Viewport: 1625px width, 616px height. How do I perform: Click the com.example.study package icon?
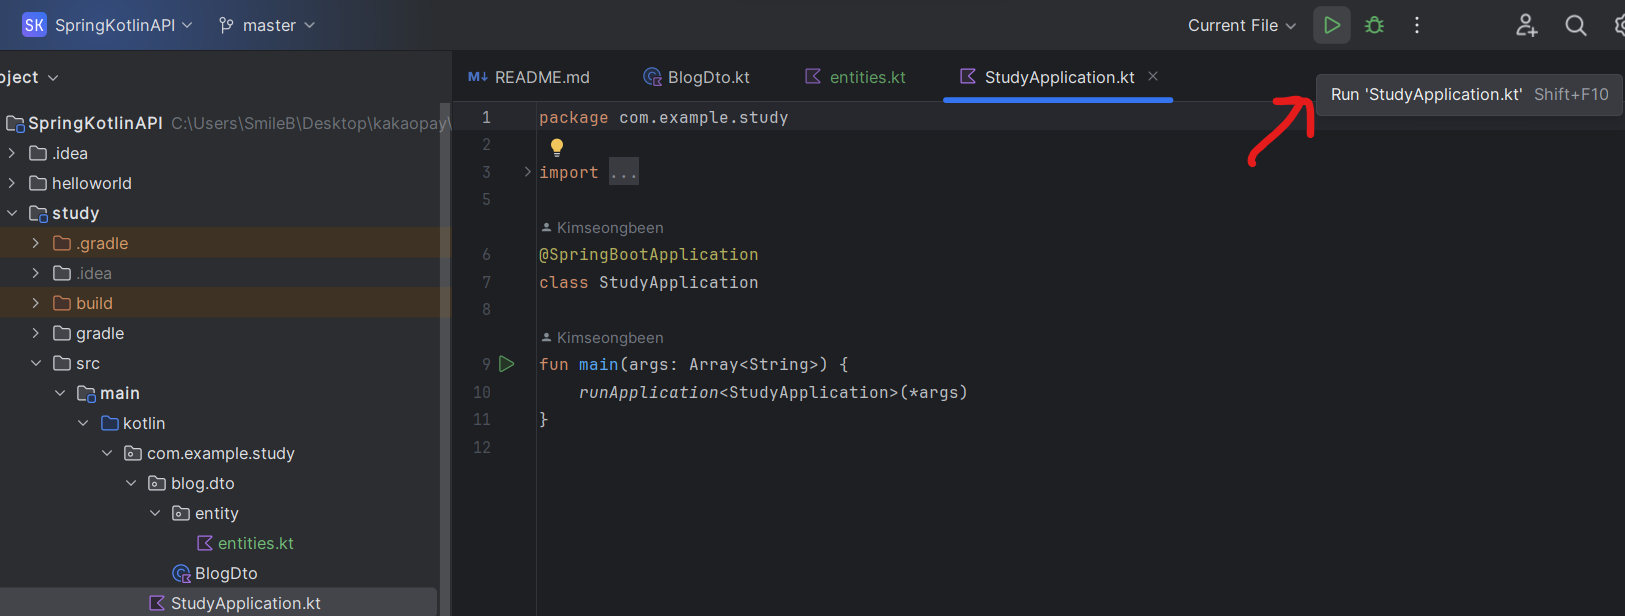coord(133,453)
